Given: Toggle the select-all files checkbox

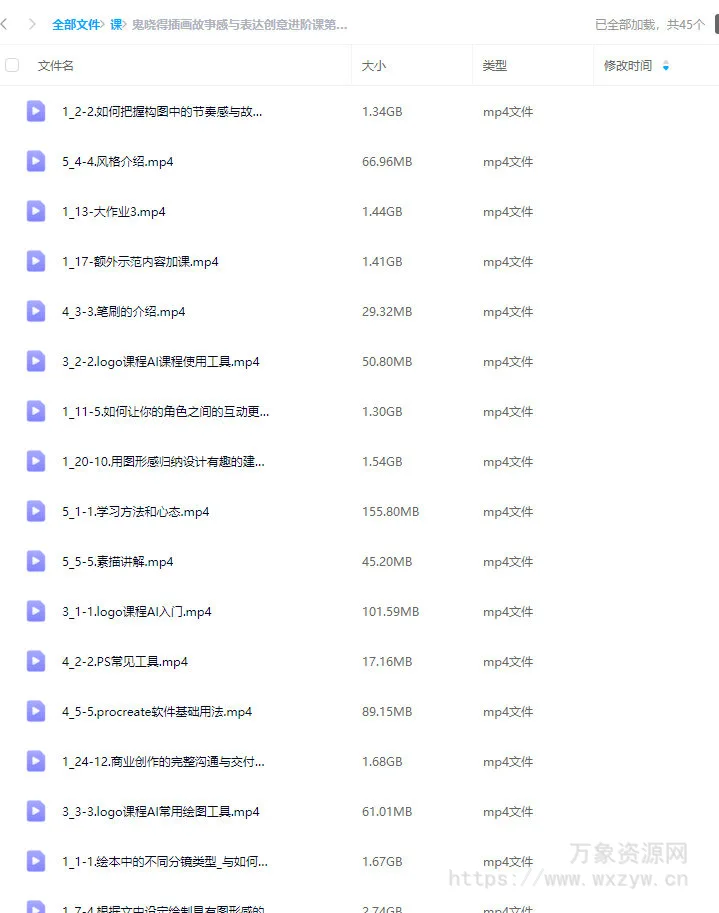Looking at the screenshot, I should (12, 65).
